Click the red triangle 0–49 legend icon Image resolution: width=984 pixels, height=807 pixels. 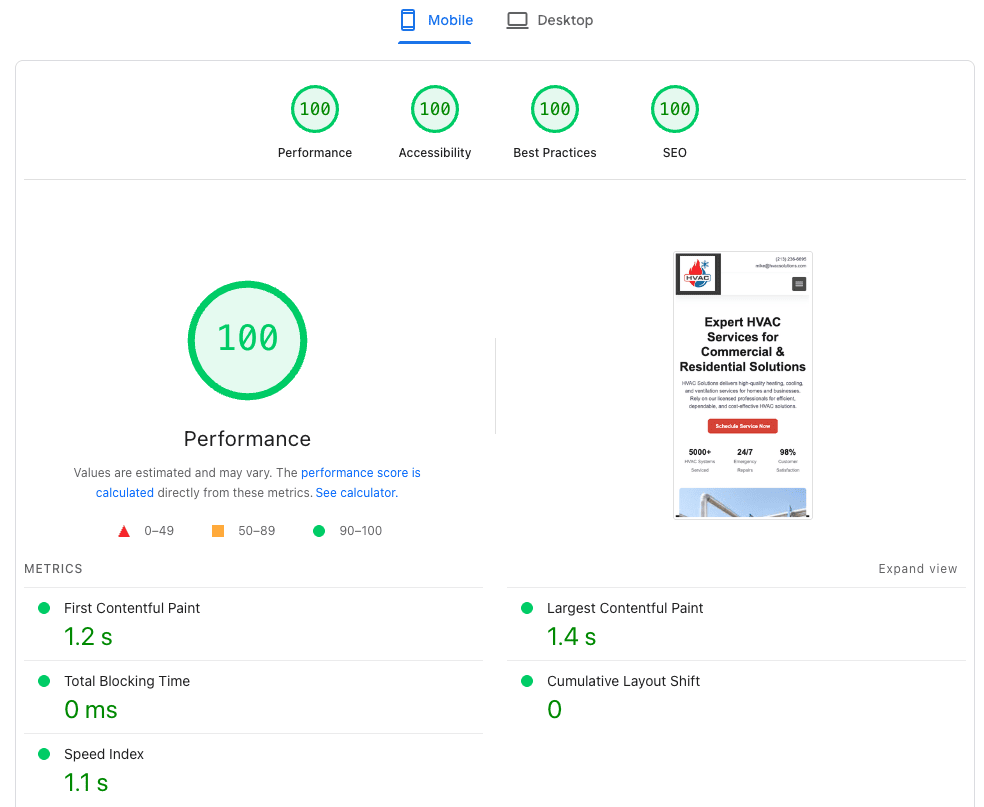point(124,531)
